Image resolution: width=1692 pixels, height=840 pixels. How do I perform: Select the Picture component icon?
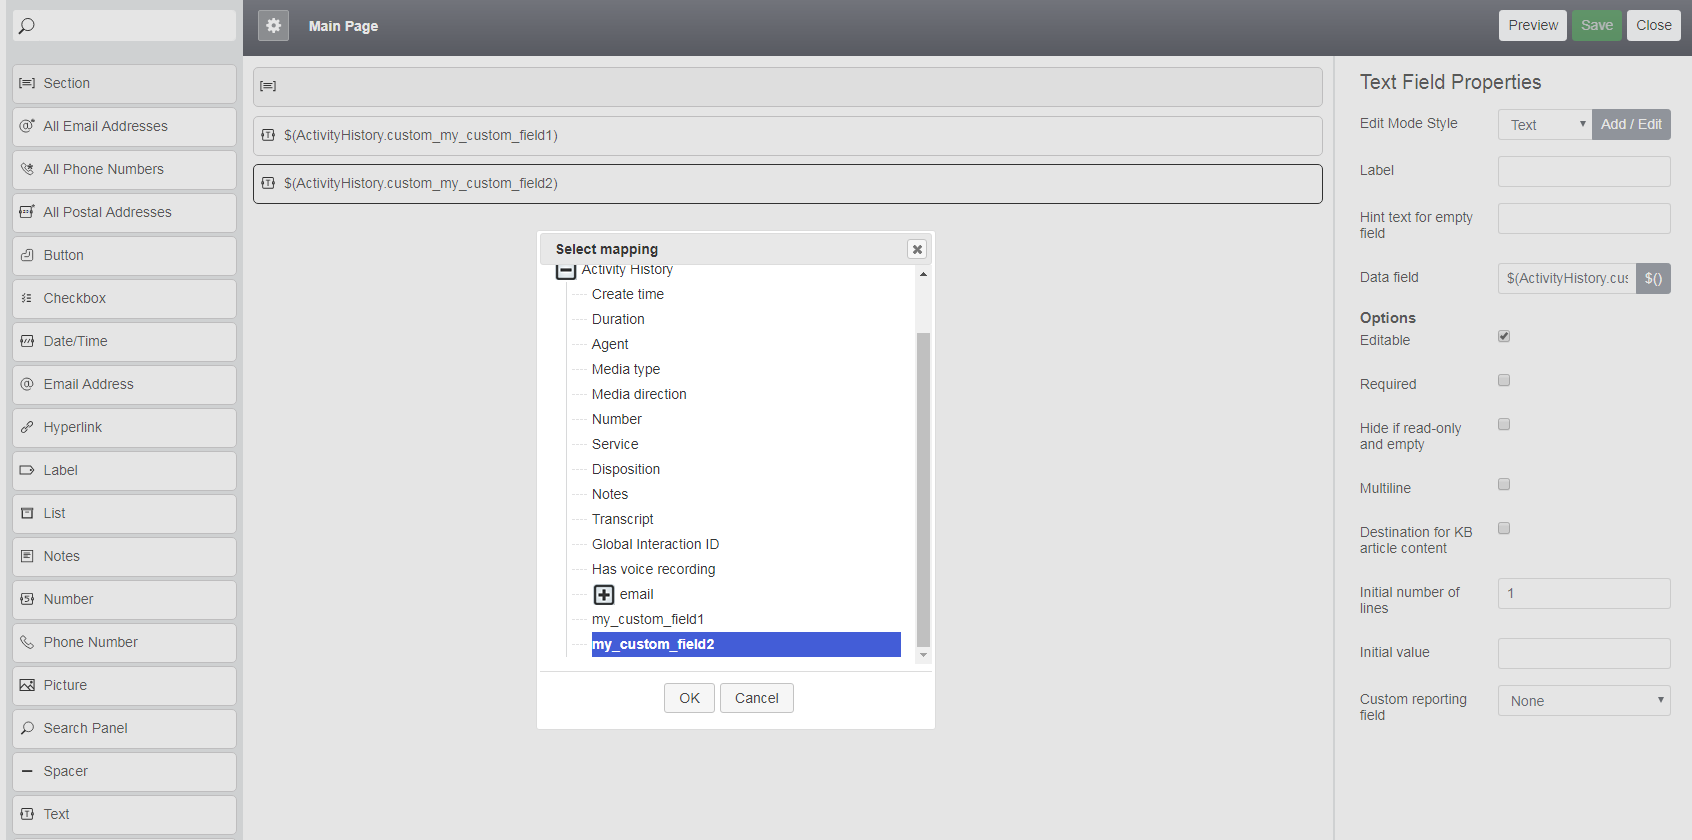[27, 685]
